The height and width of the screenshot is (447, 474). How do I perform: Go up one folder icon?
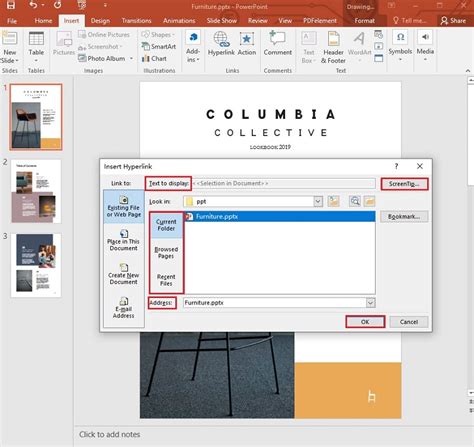click(333, 201)
